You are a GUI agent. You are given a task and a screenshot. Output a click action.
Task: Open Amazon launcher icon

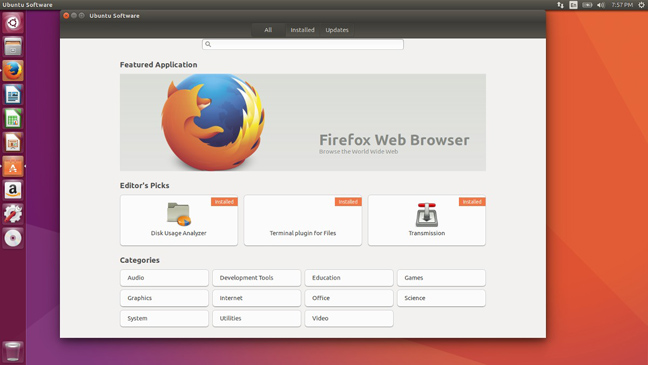click(x=13, y=190)
